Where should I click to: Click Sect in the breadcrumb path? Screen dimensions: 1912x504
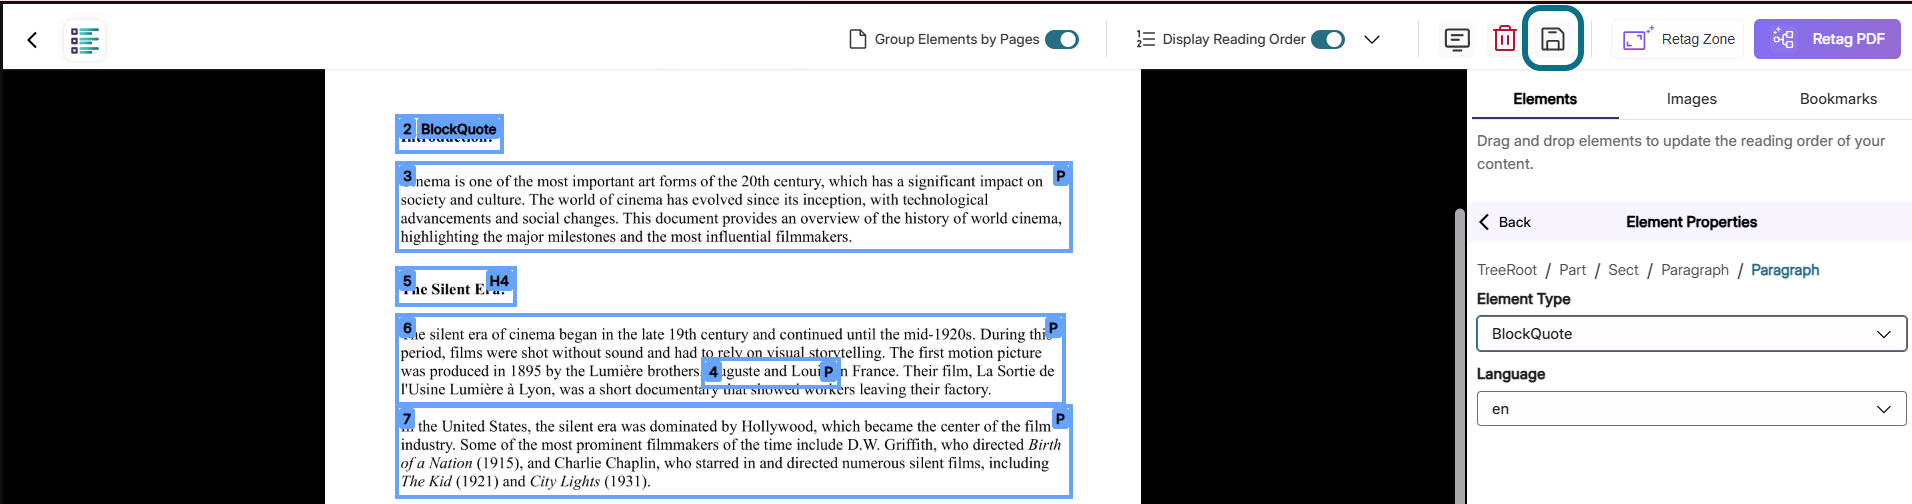pos(1623,270)
